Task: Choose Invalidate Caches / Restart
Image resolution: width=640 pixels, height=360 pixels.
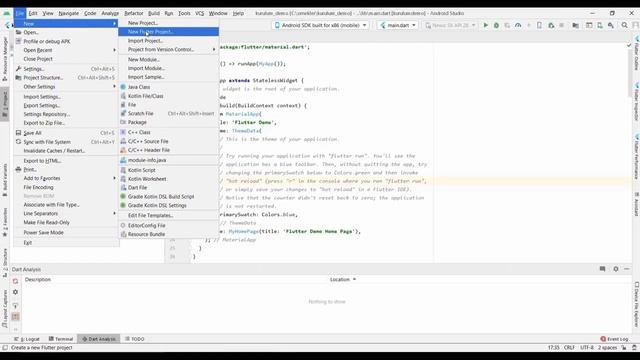Action: tap(66, 151)
